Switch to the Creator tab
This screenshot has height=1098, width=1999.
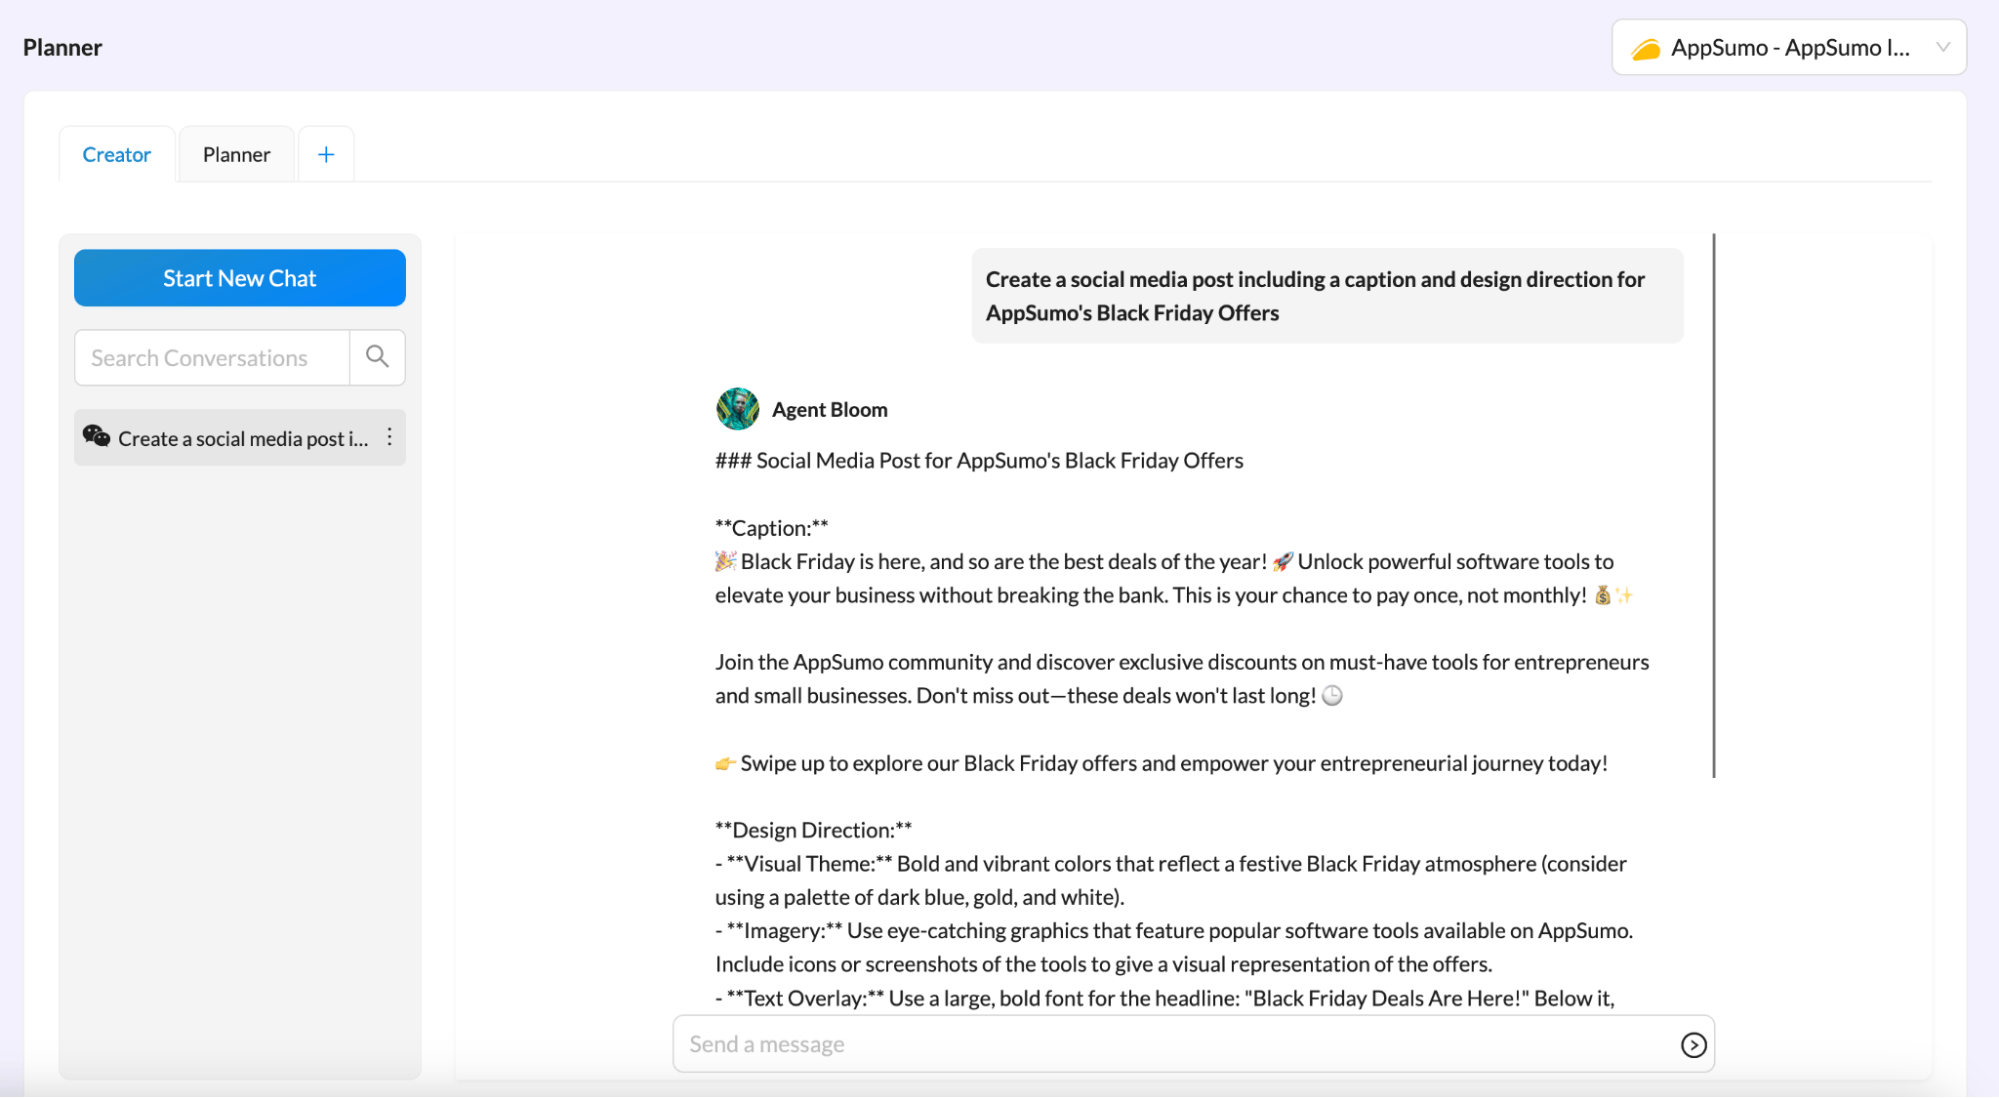(x=116, y=154)
